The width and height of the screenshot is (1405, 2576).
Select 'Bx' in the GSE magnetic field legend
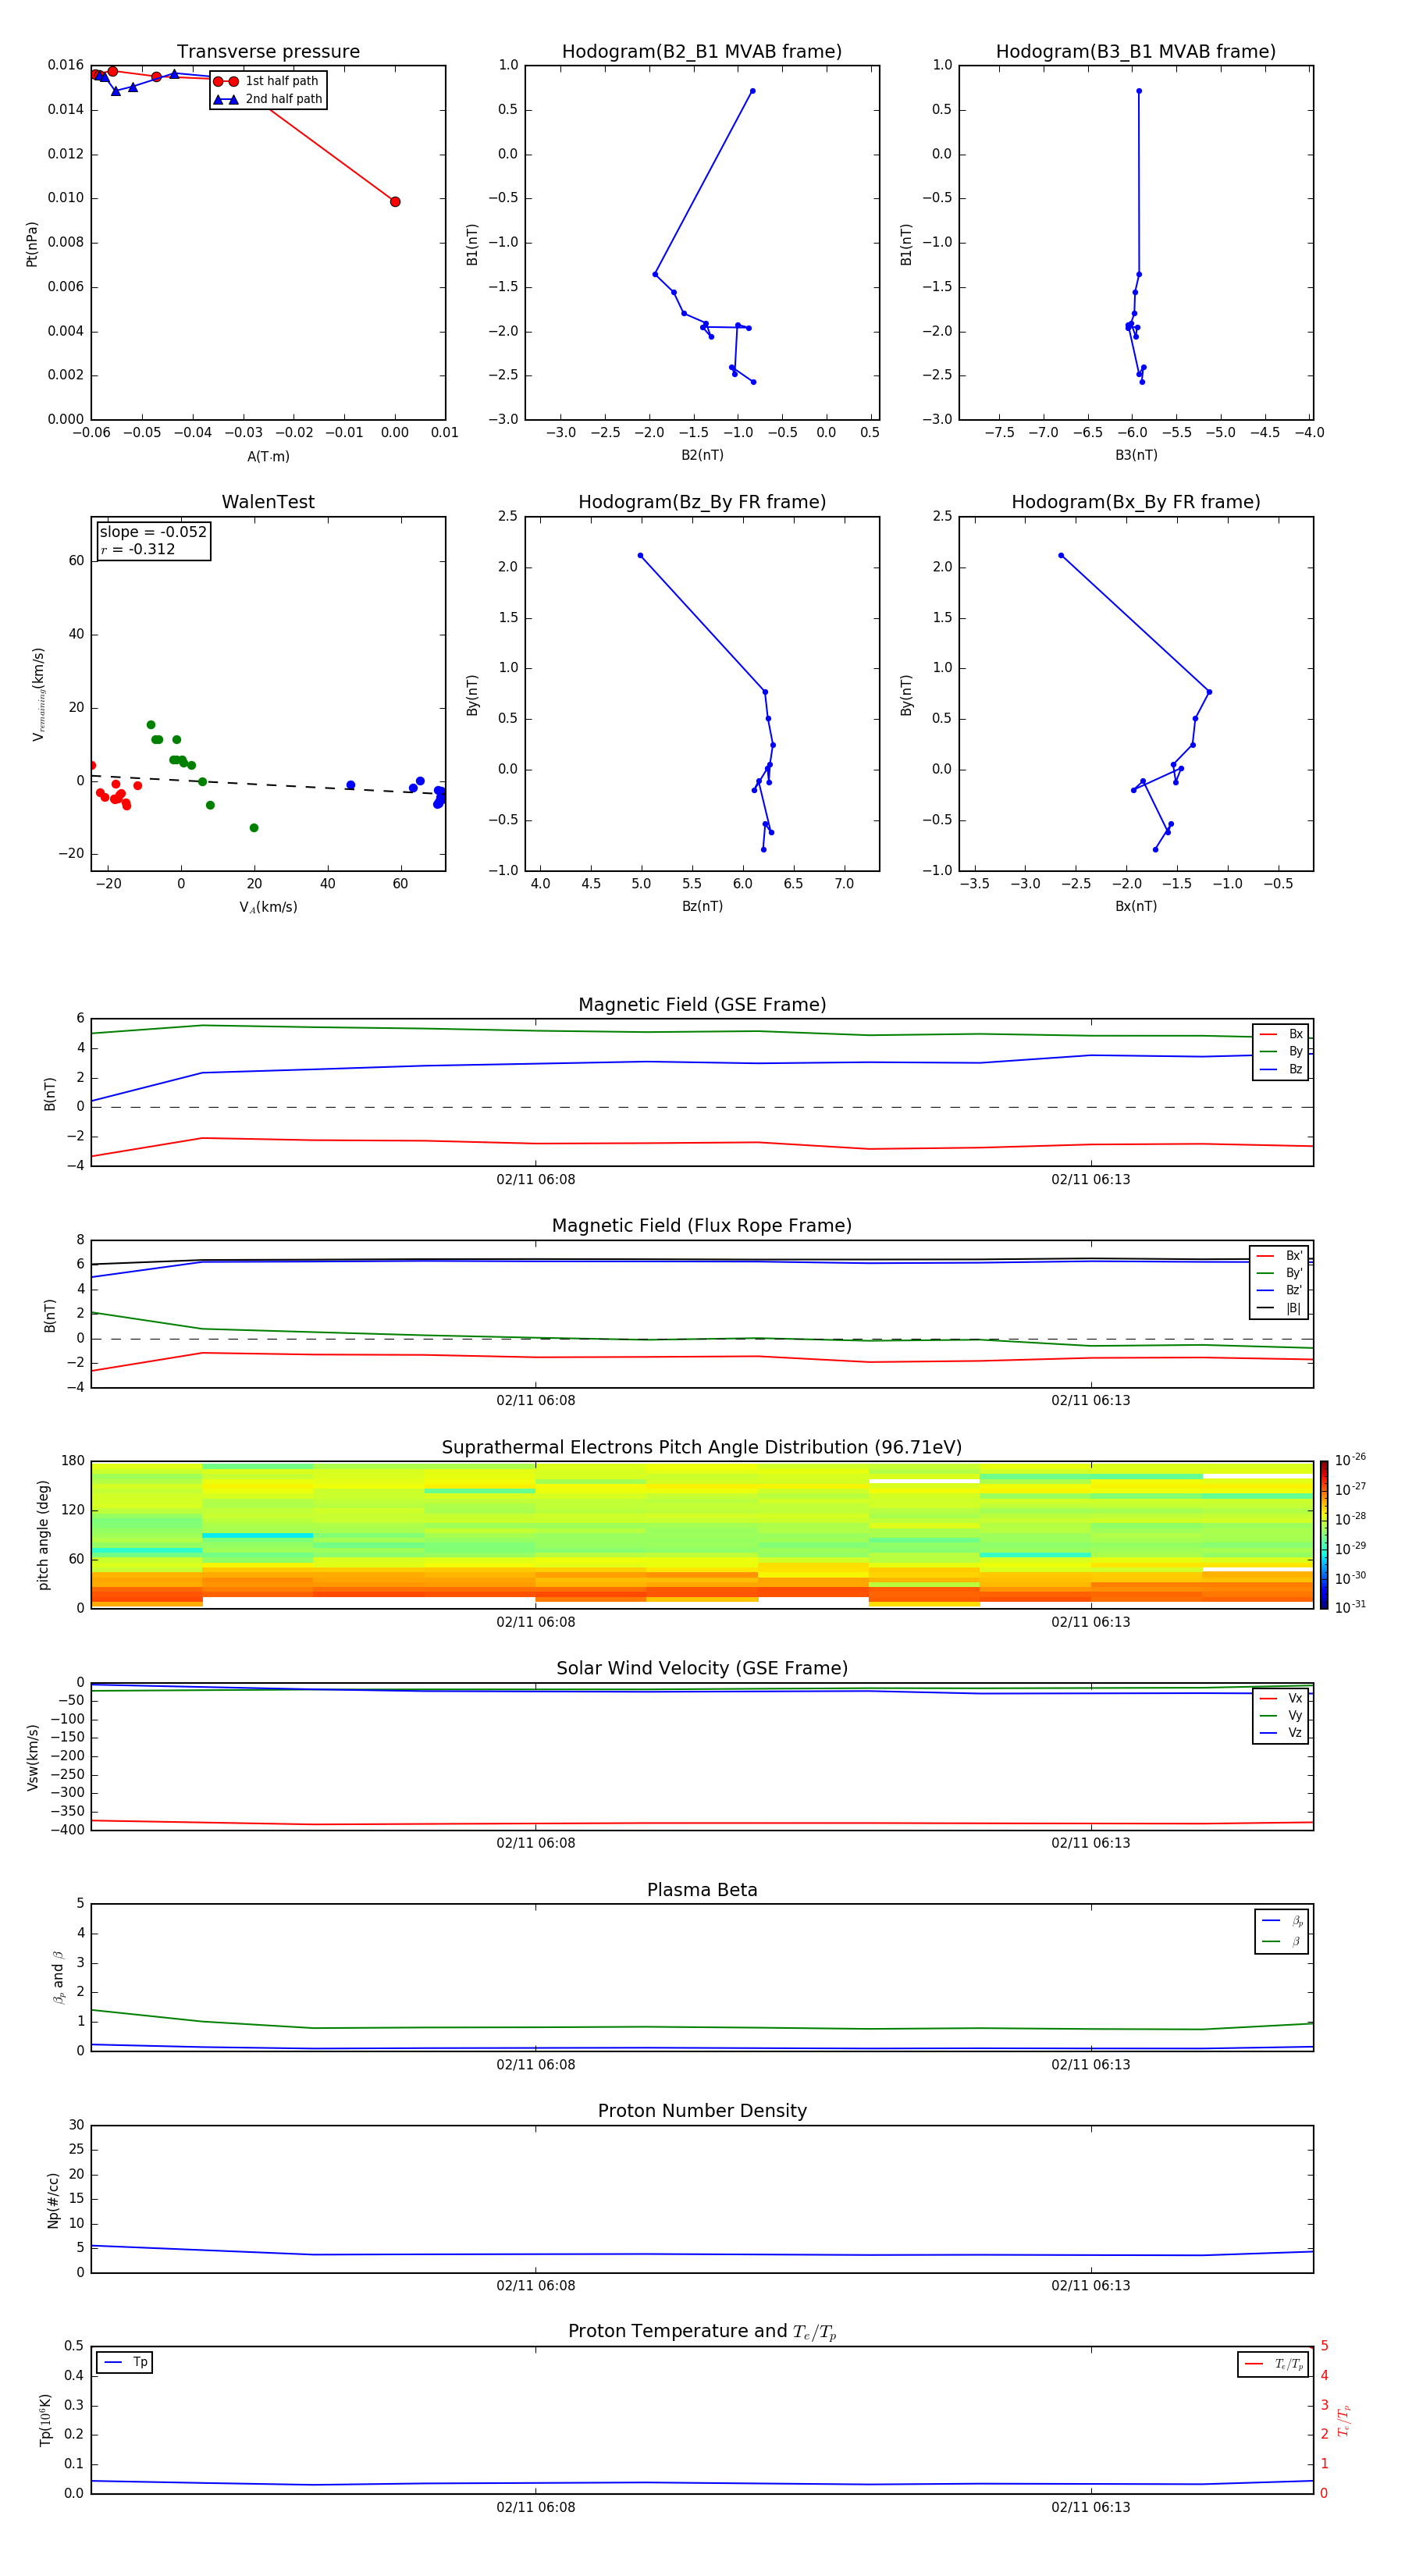(1281, 1034)
